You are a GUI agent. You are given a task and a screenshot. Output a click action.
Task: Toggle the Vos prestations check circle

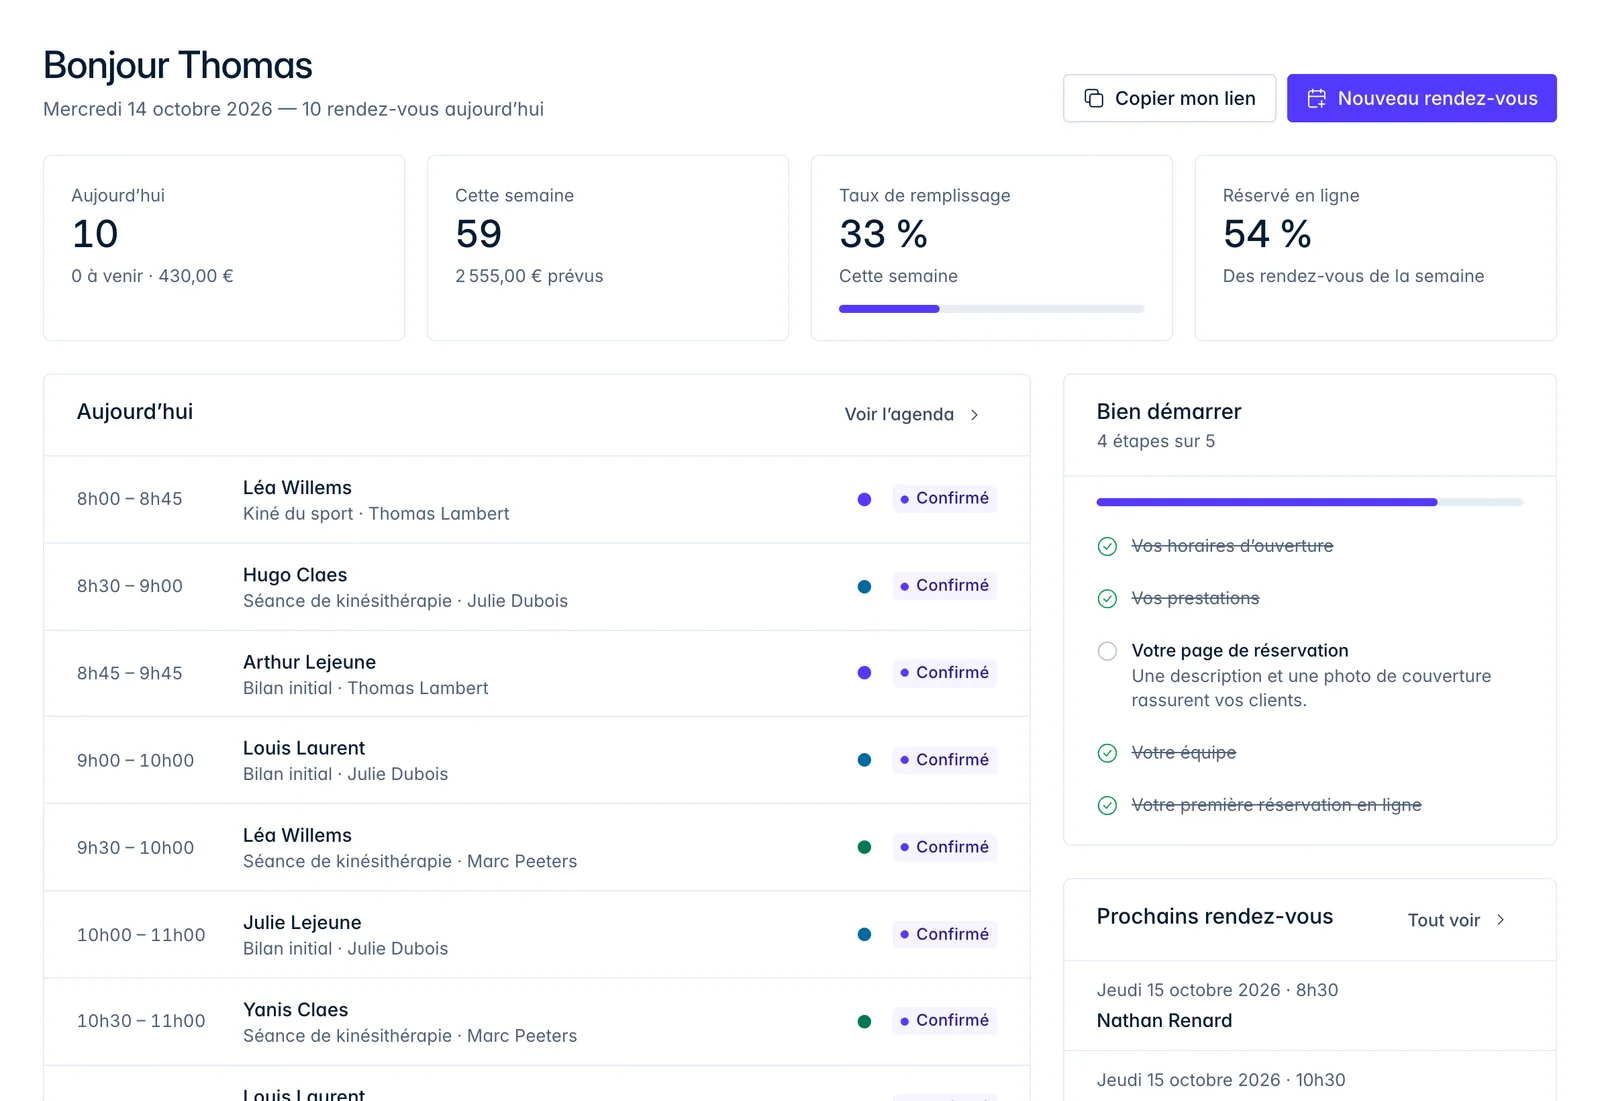1107,599
